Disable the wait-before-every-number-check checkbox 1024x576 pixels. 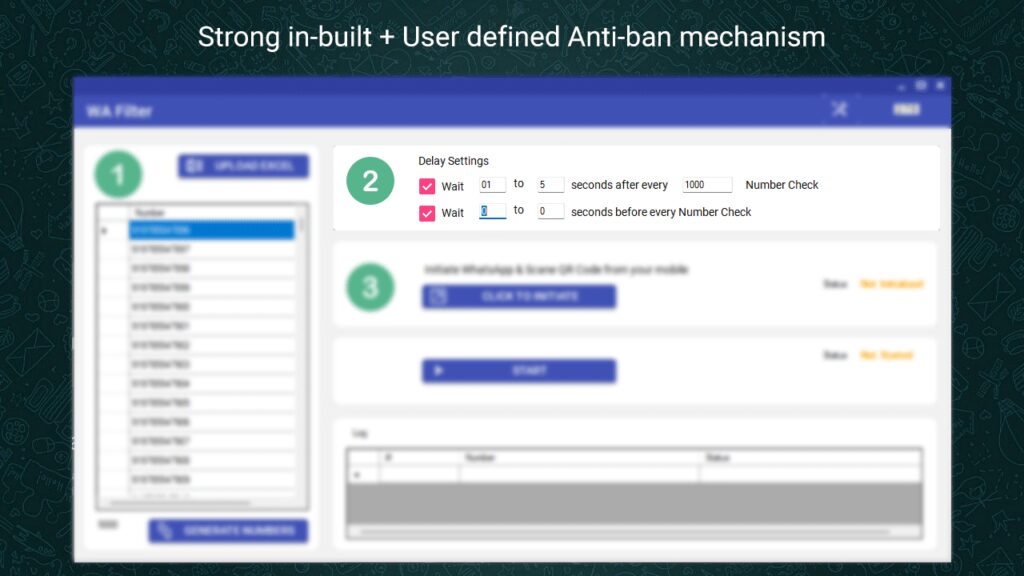coord(427,213)
